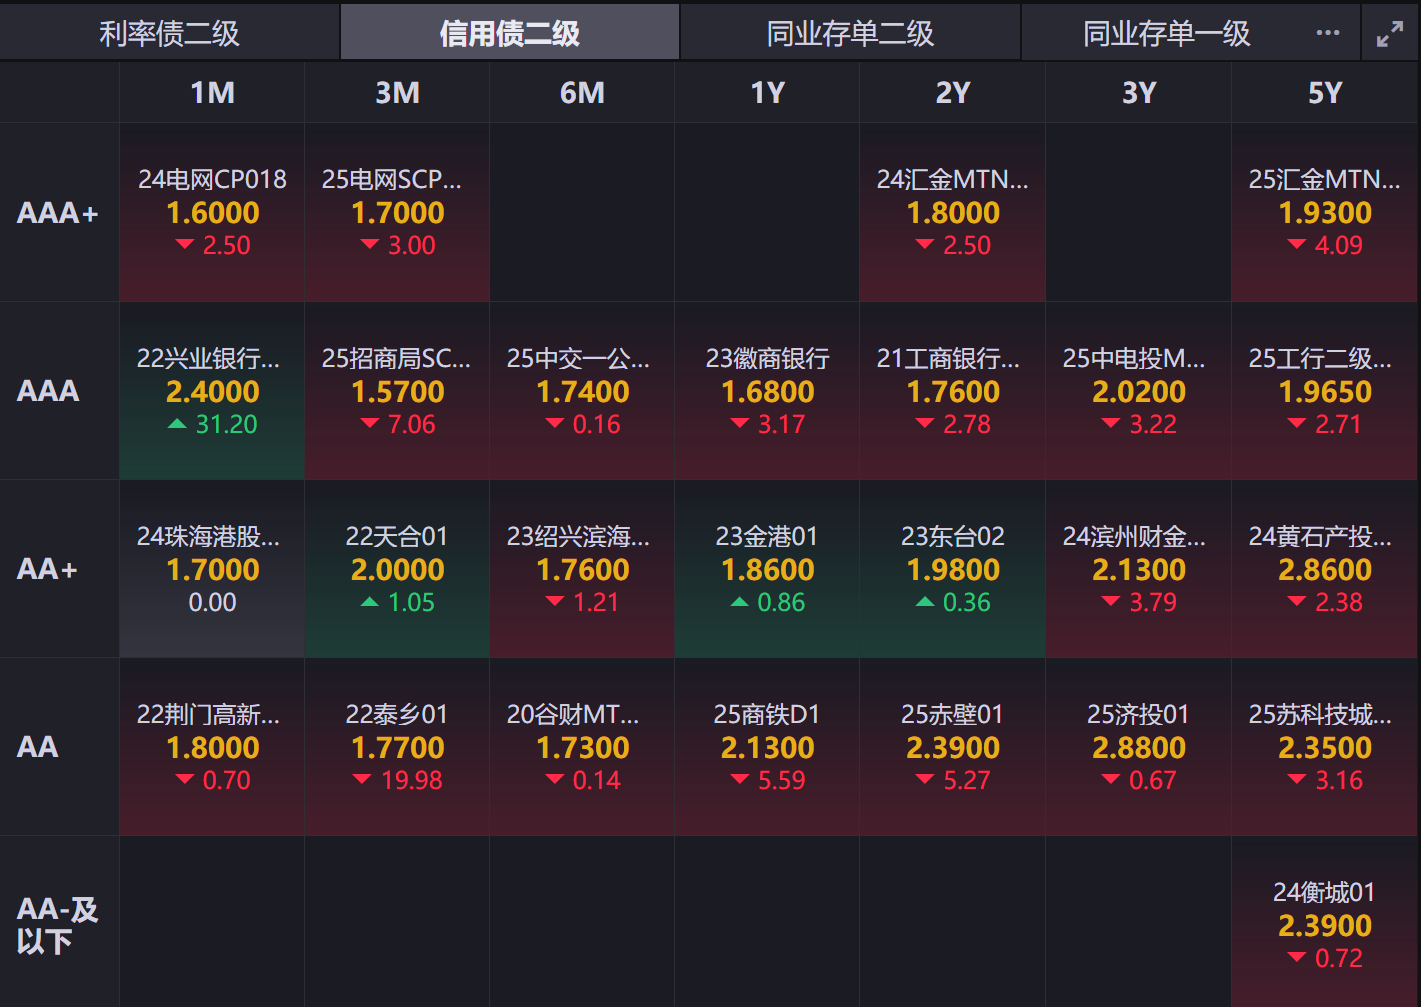The width and height of the screenshot is (1421, 1007).
Task: Expand the panel to fullscreen
Action: click(1390, 34)
